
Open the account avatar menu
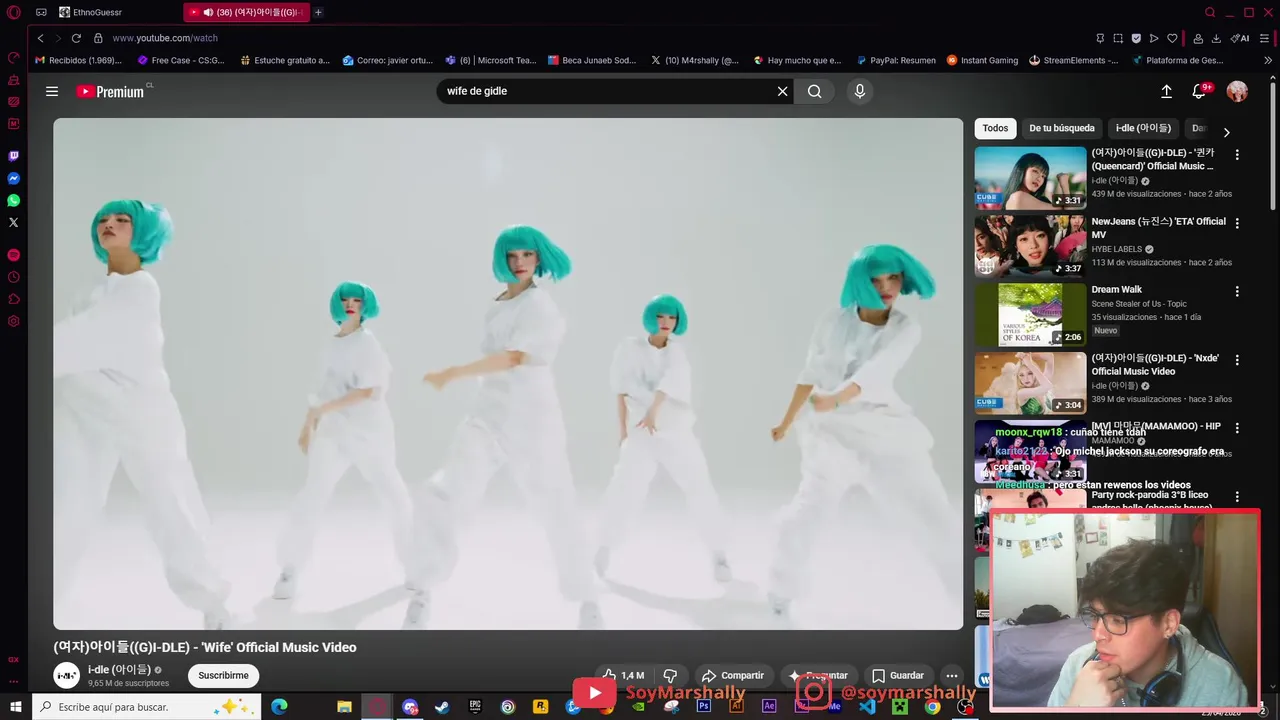coord(1237,91)
